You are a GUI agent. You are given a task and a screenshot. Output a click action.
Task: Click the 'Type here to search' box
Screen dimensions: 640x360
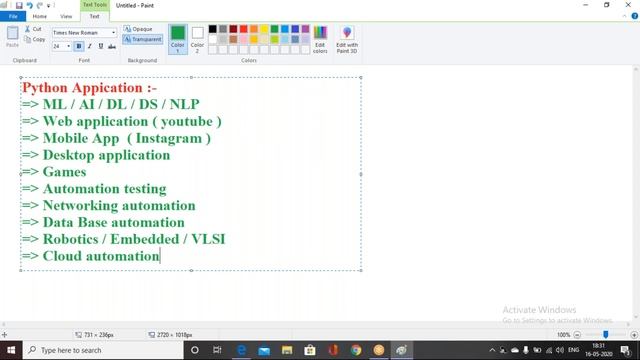coord(103,350)
